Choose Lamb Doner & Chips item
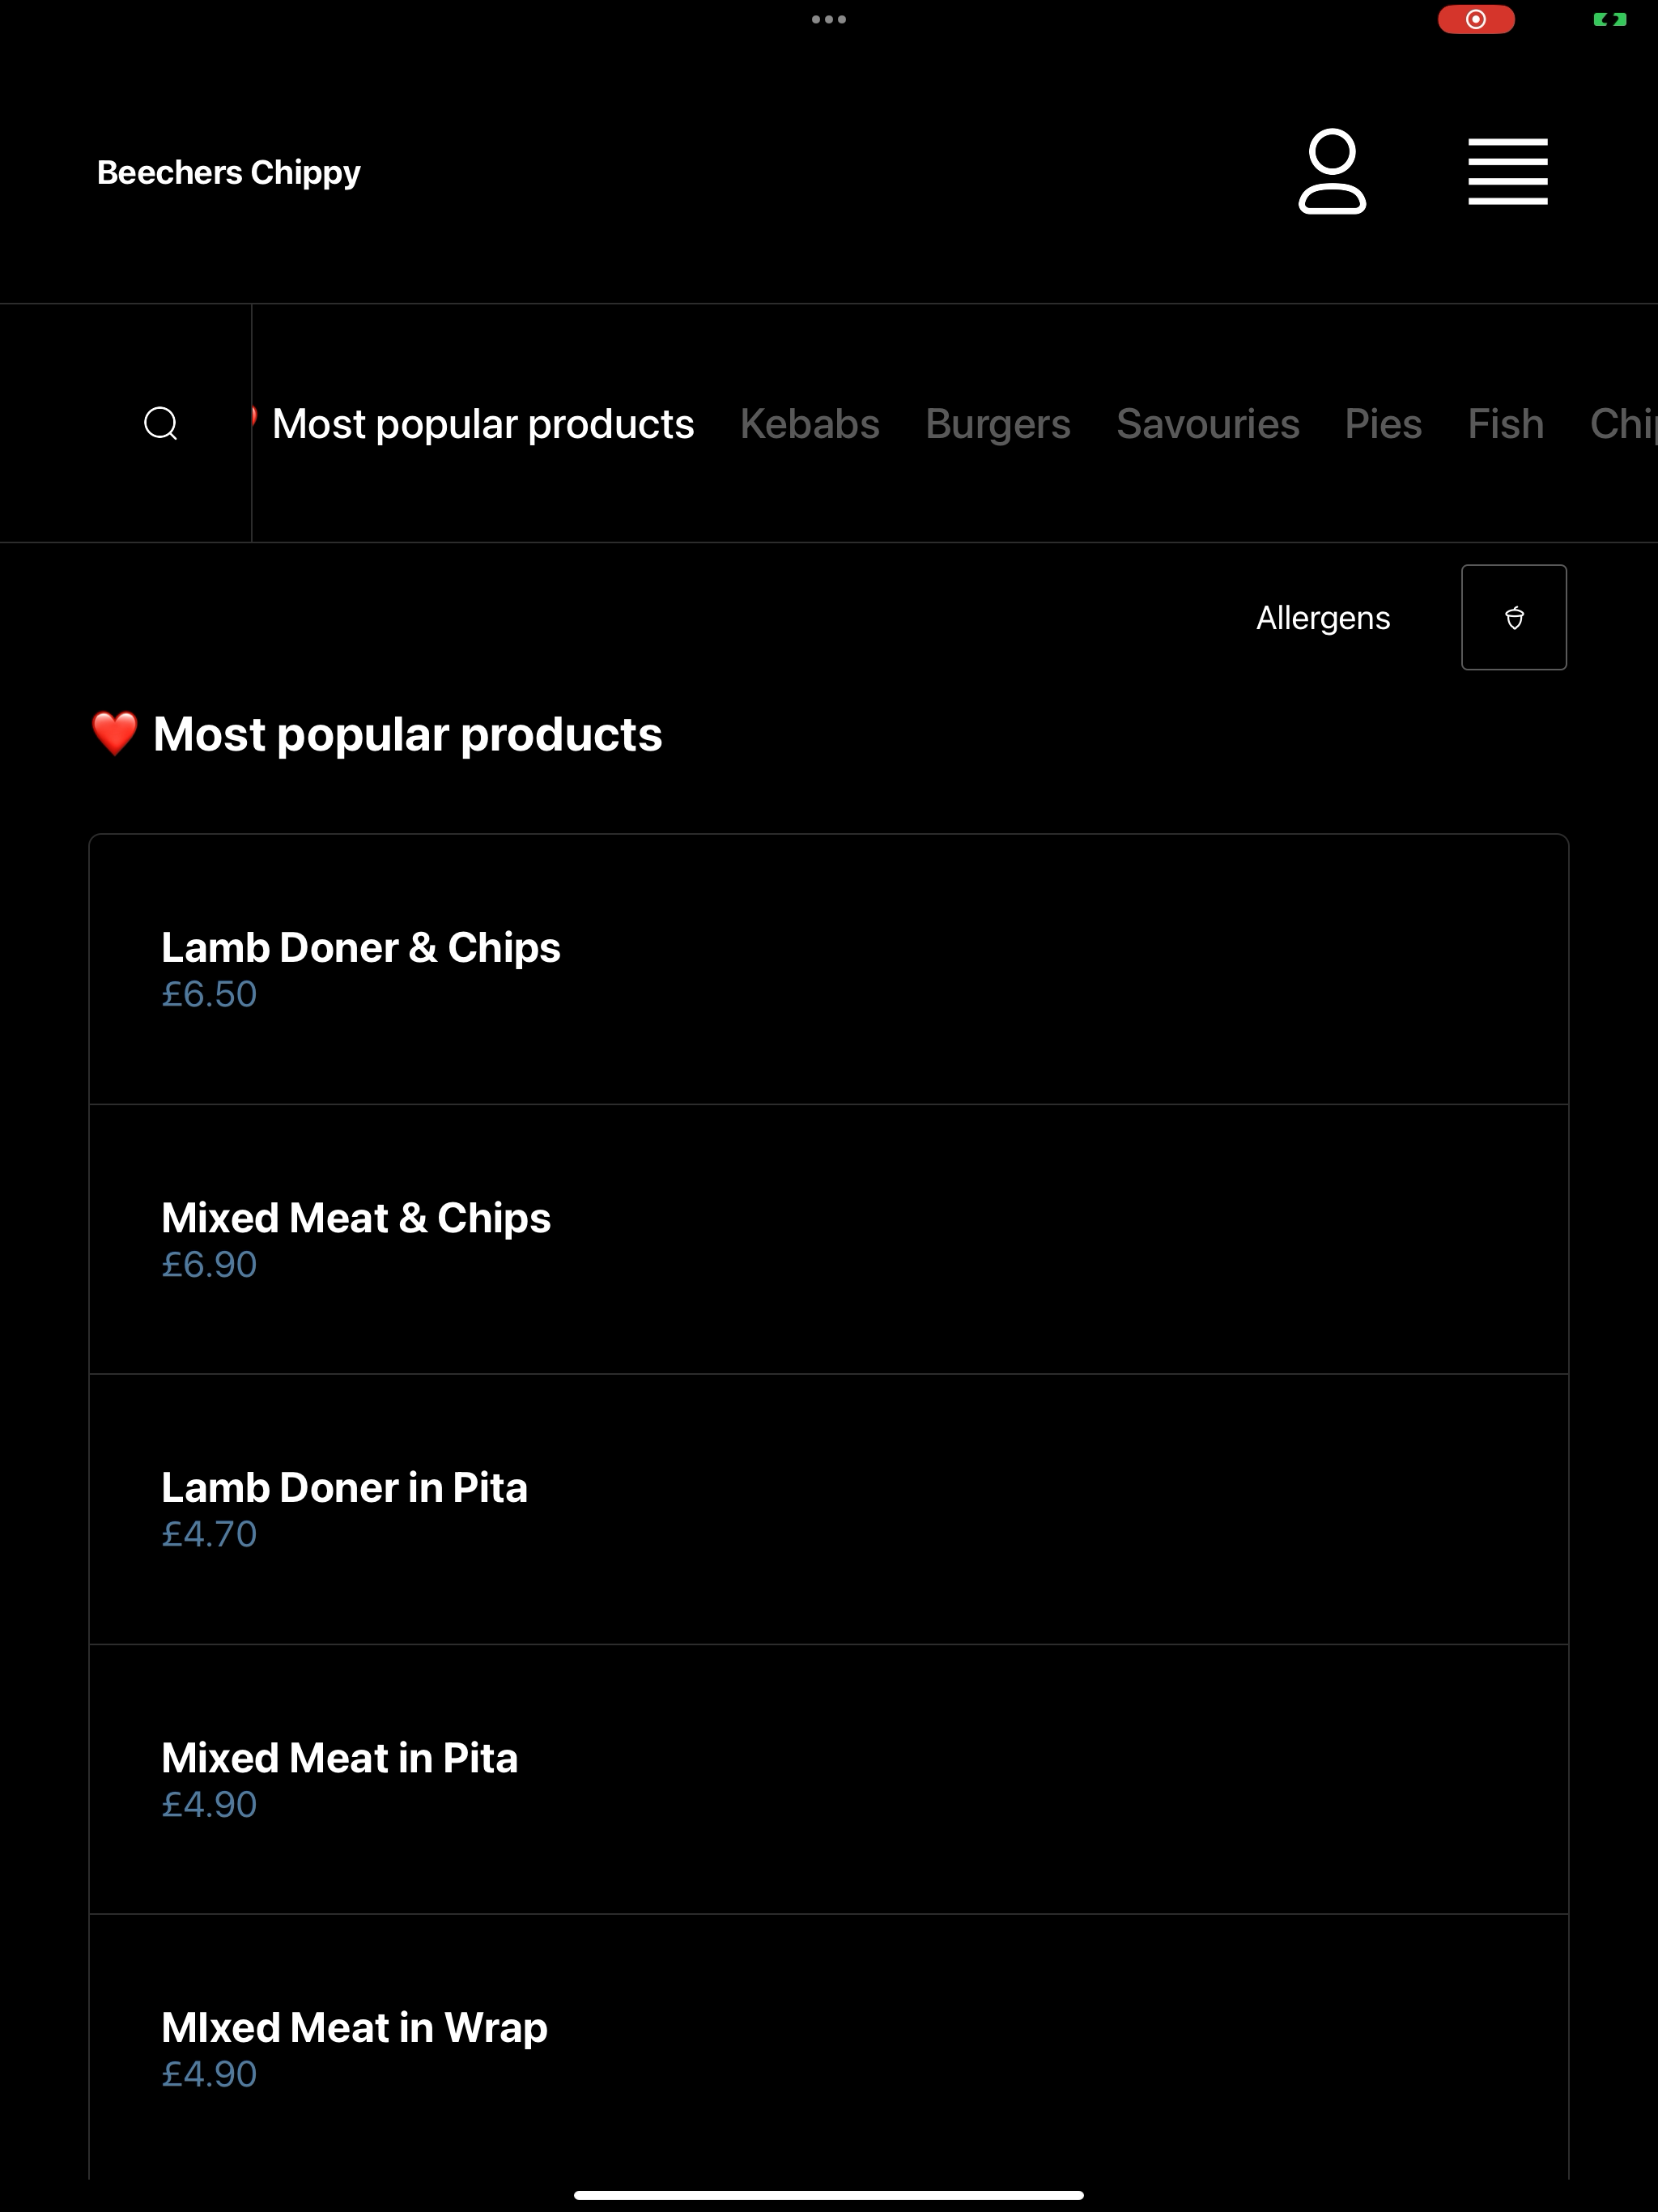Screen dimensions: 1658x2212 coord(829,969)
